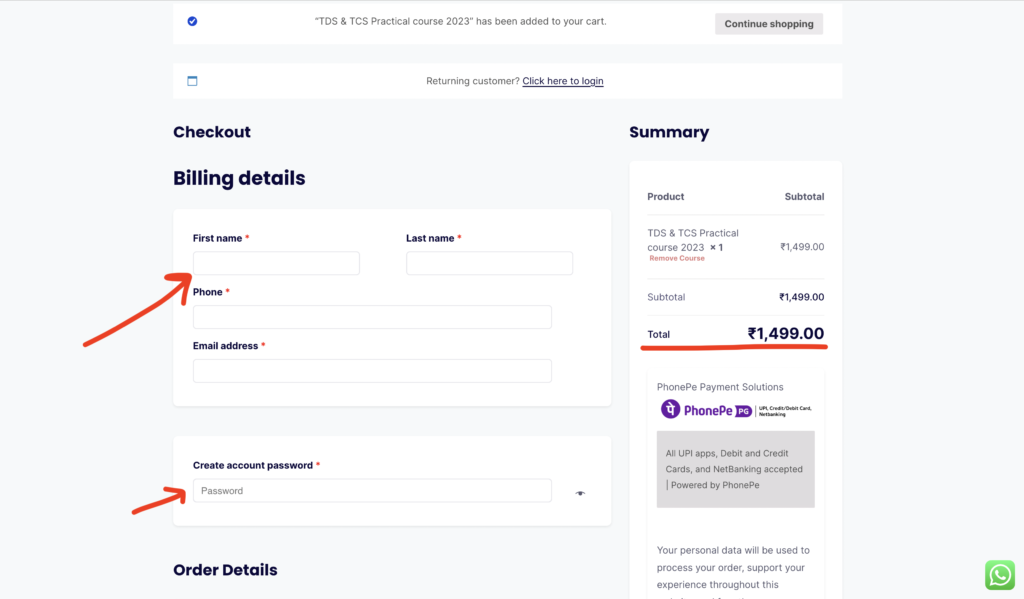Click into the Phone number field
The image size is (1024, 599).
pos(372,317)
